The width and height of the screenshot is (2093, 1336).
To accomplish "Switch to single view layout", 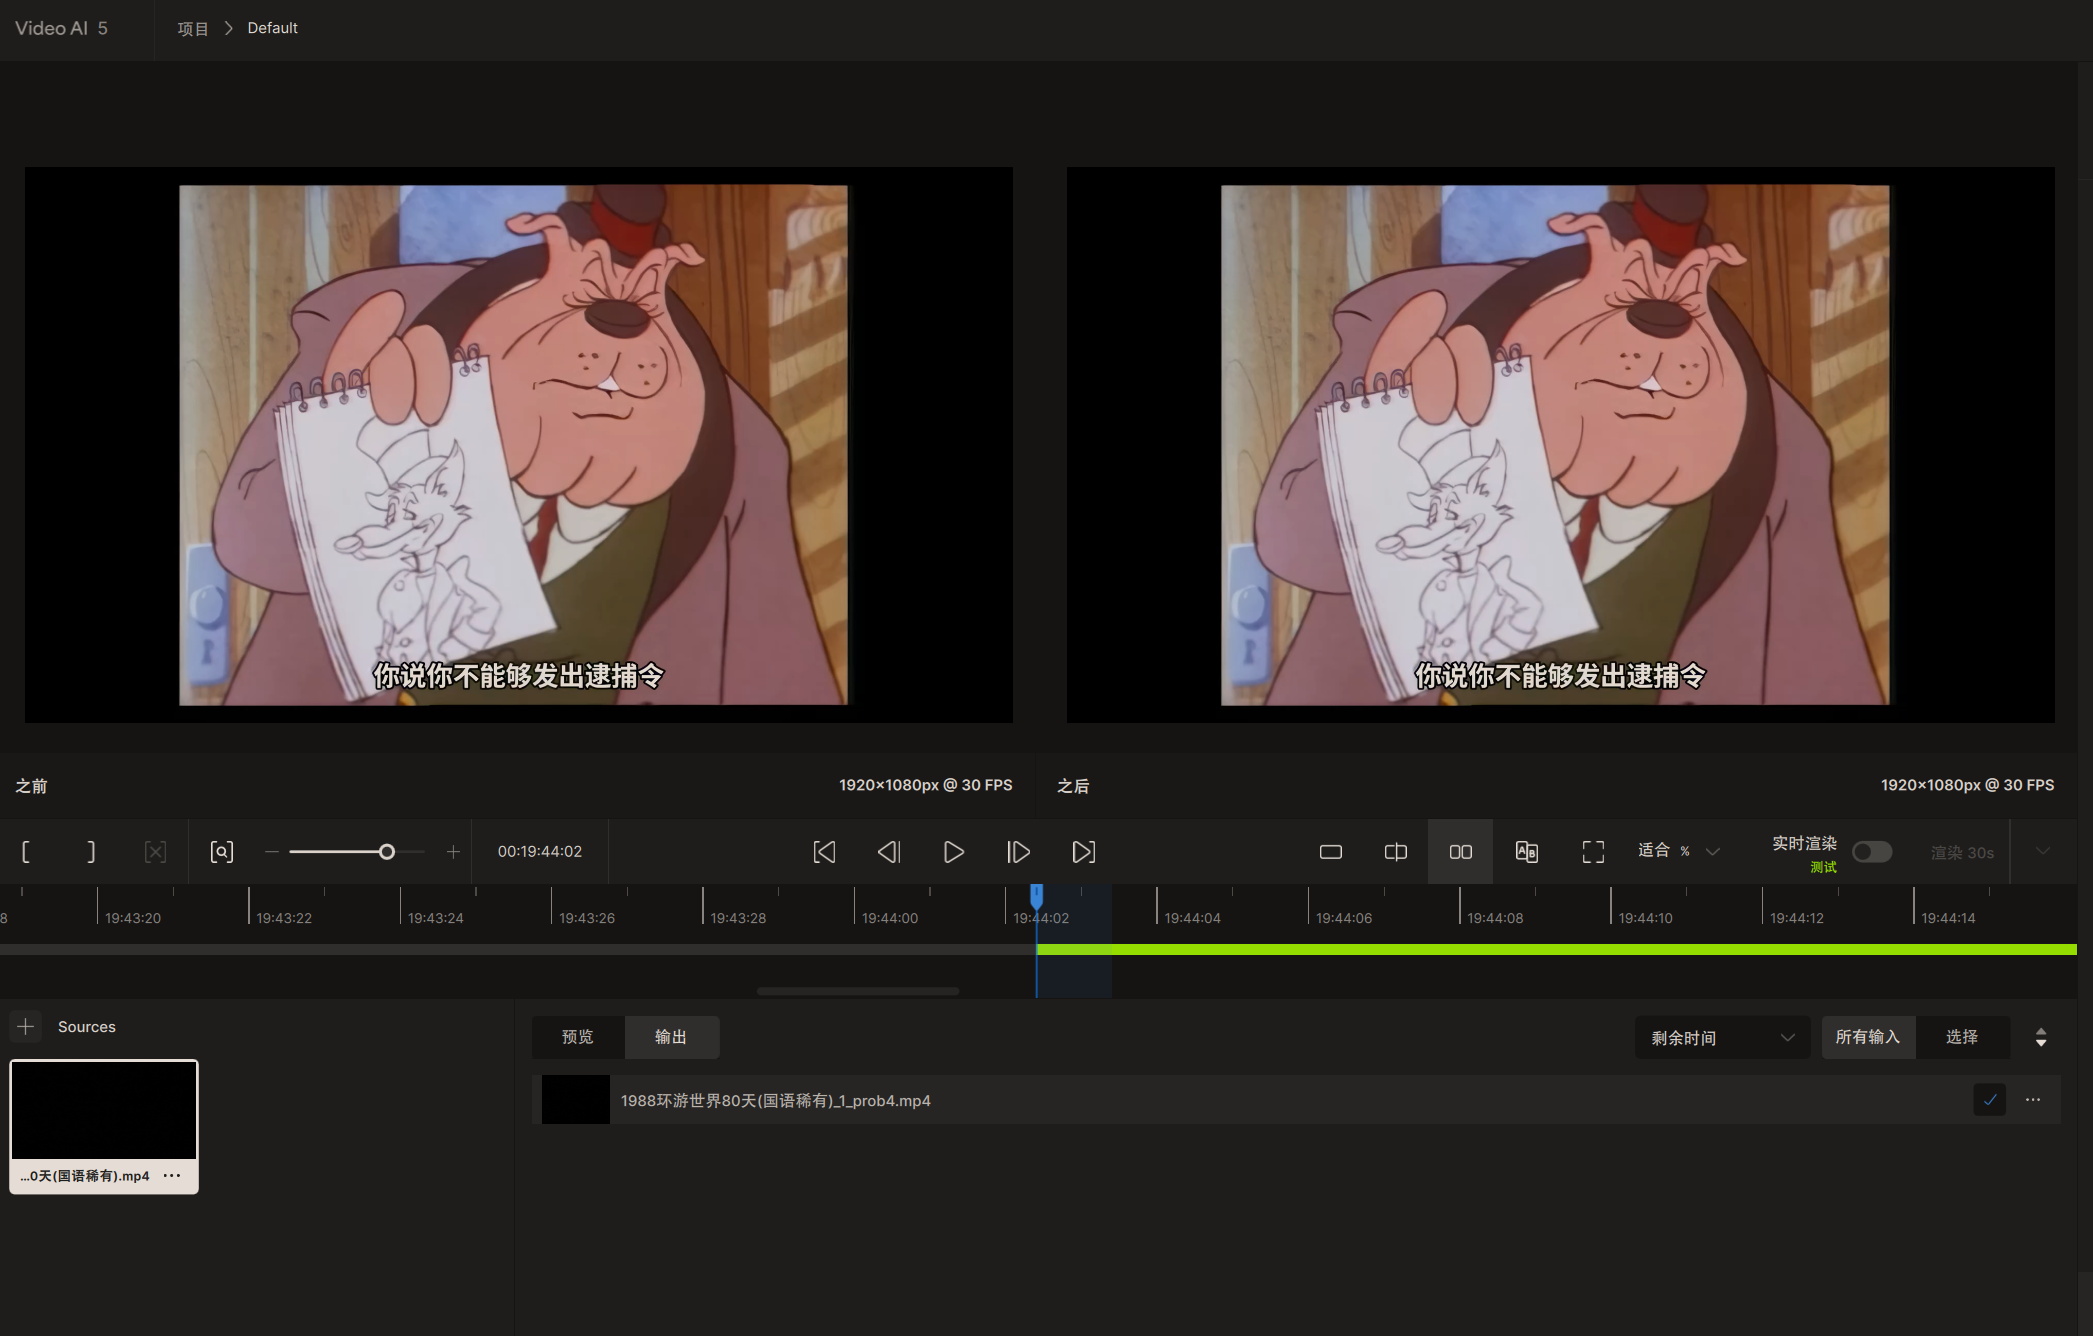I will pyautogui.click(x=1330, y=852).
